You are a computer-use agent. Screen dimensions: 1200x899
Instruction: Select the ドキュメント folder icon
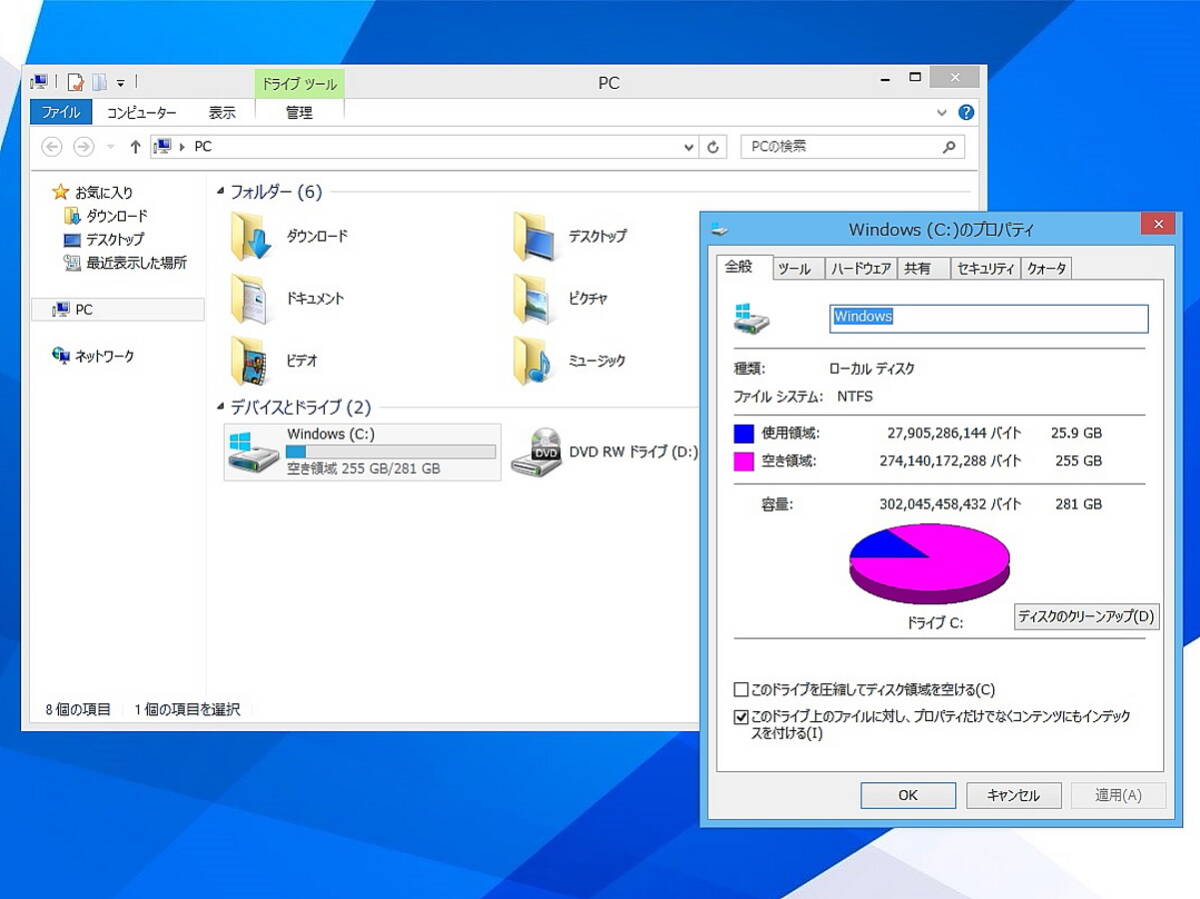click(251, 298)
